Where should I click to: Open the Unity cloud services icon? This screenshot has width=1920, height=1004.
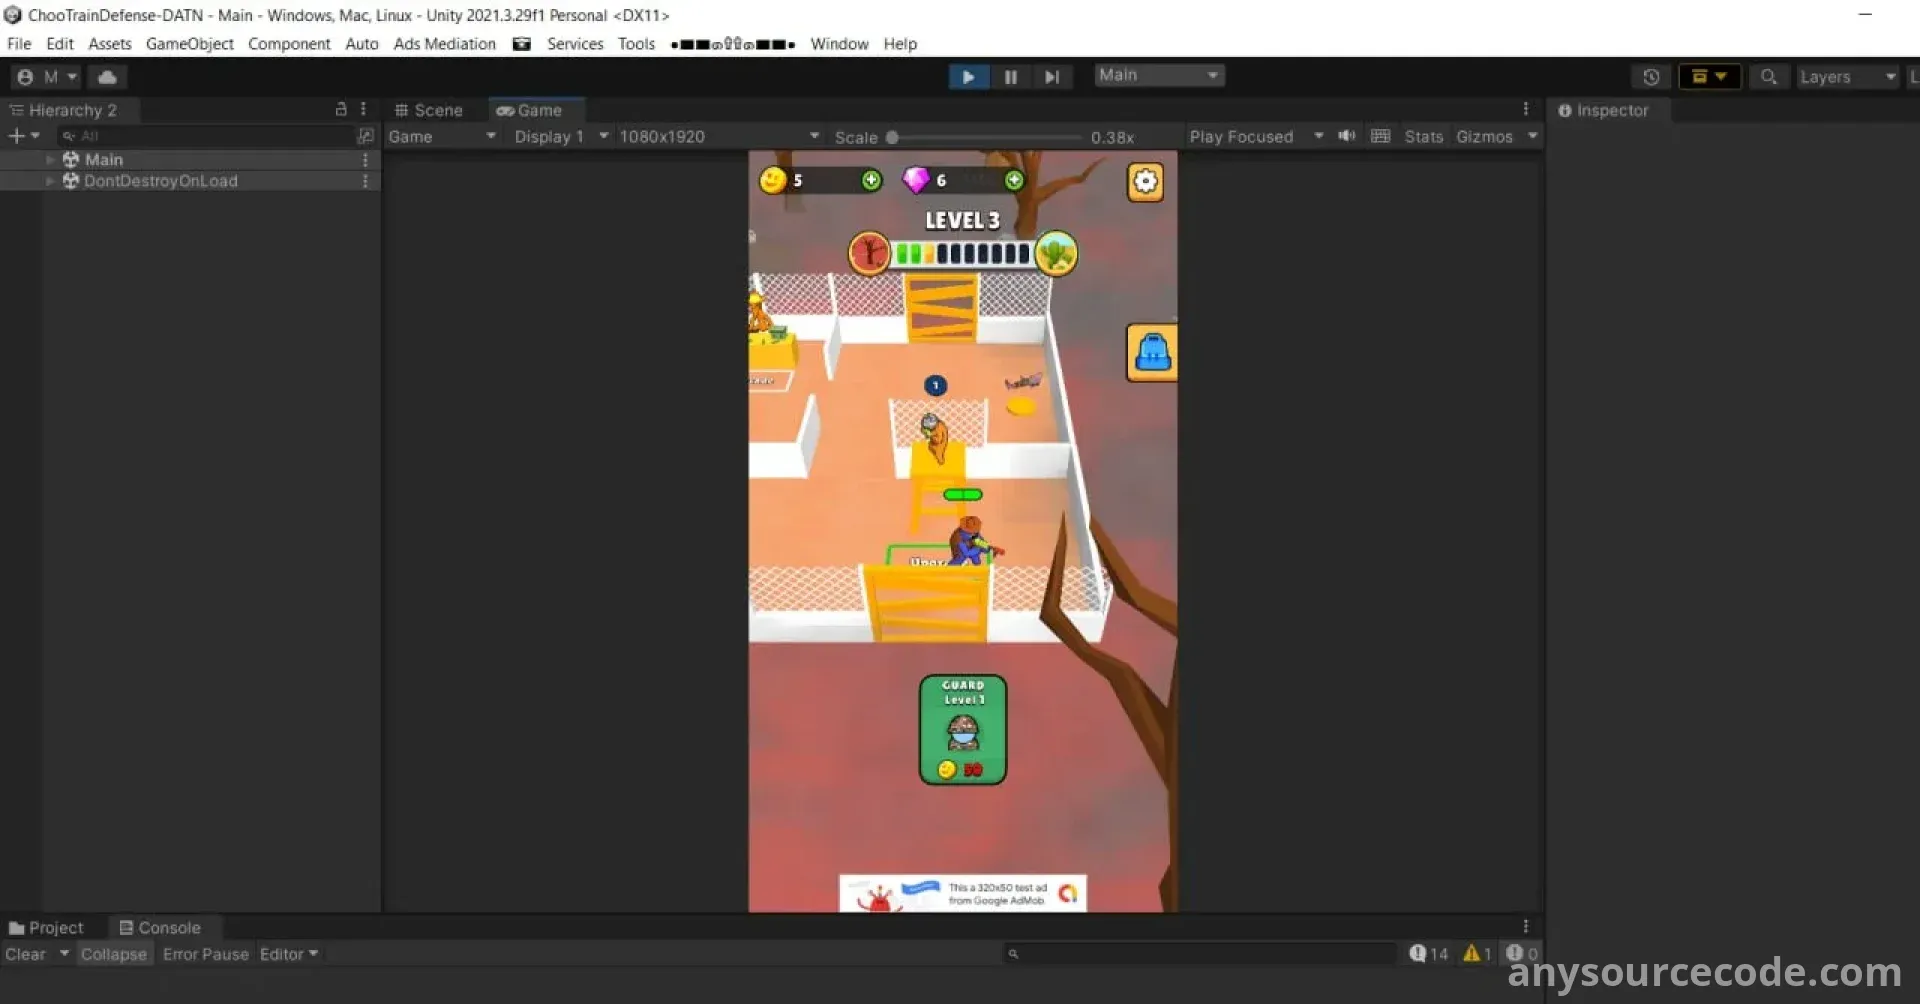[x=107, y=77]
